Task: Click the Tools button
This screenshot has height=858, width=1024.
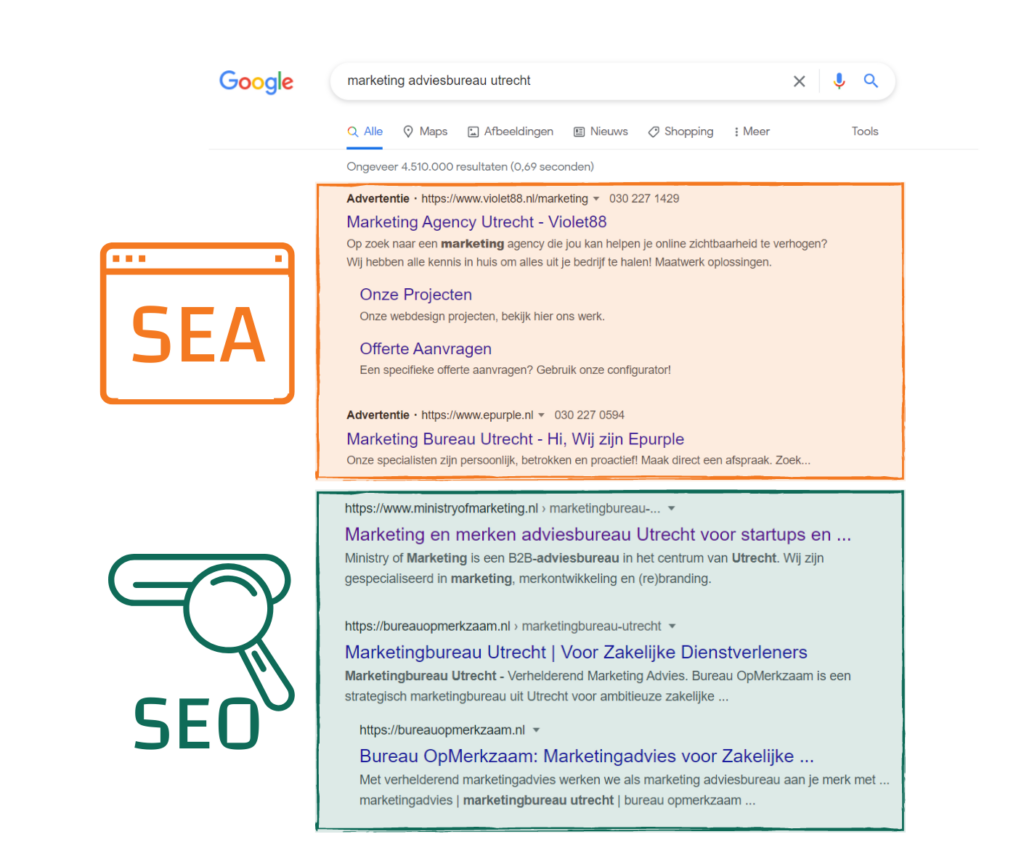Action: click(x=865, y=132)
